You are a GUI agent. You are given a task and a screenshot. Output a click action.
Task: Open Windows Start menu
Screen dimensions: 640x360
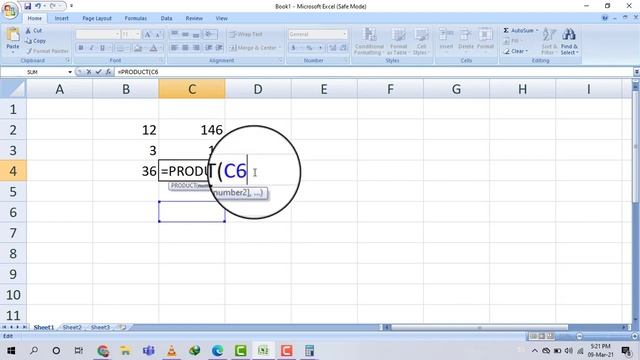(x=11, y=351)
